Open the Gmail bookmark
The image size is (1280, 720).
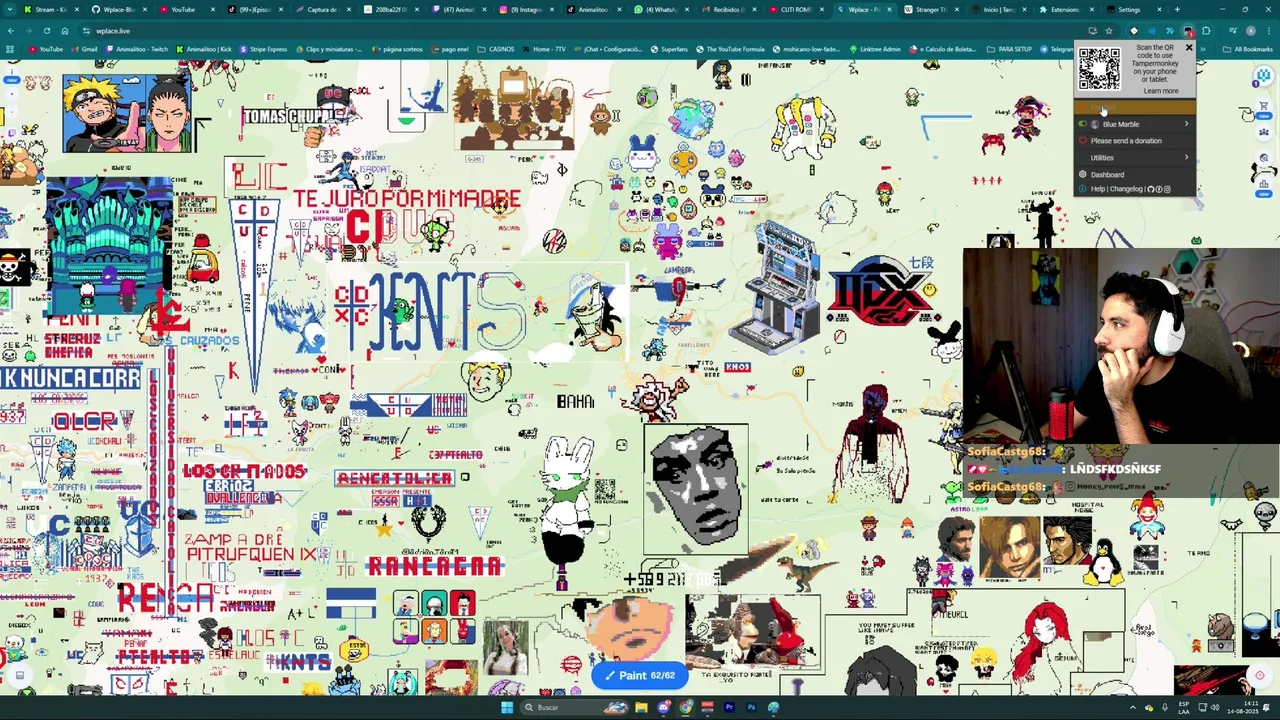click(84, 49)
